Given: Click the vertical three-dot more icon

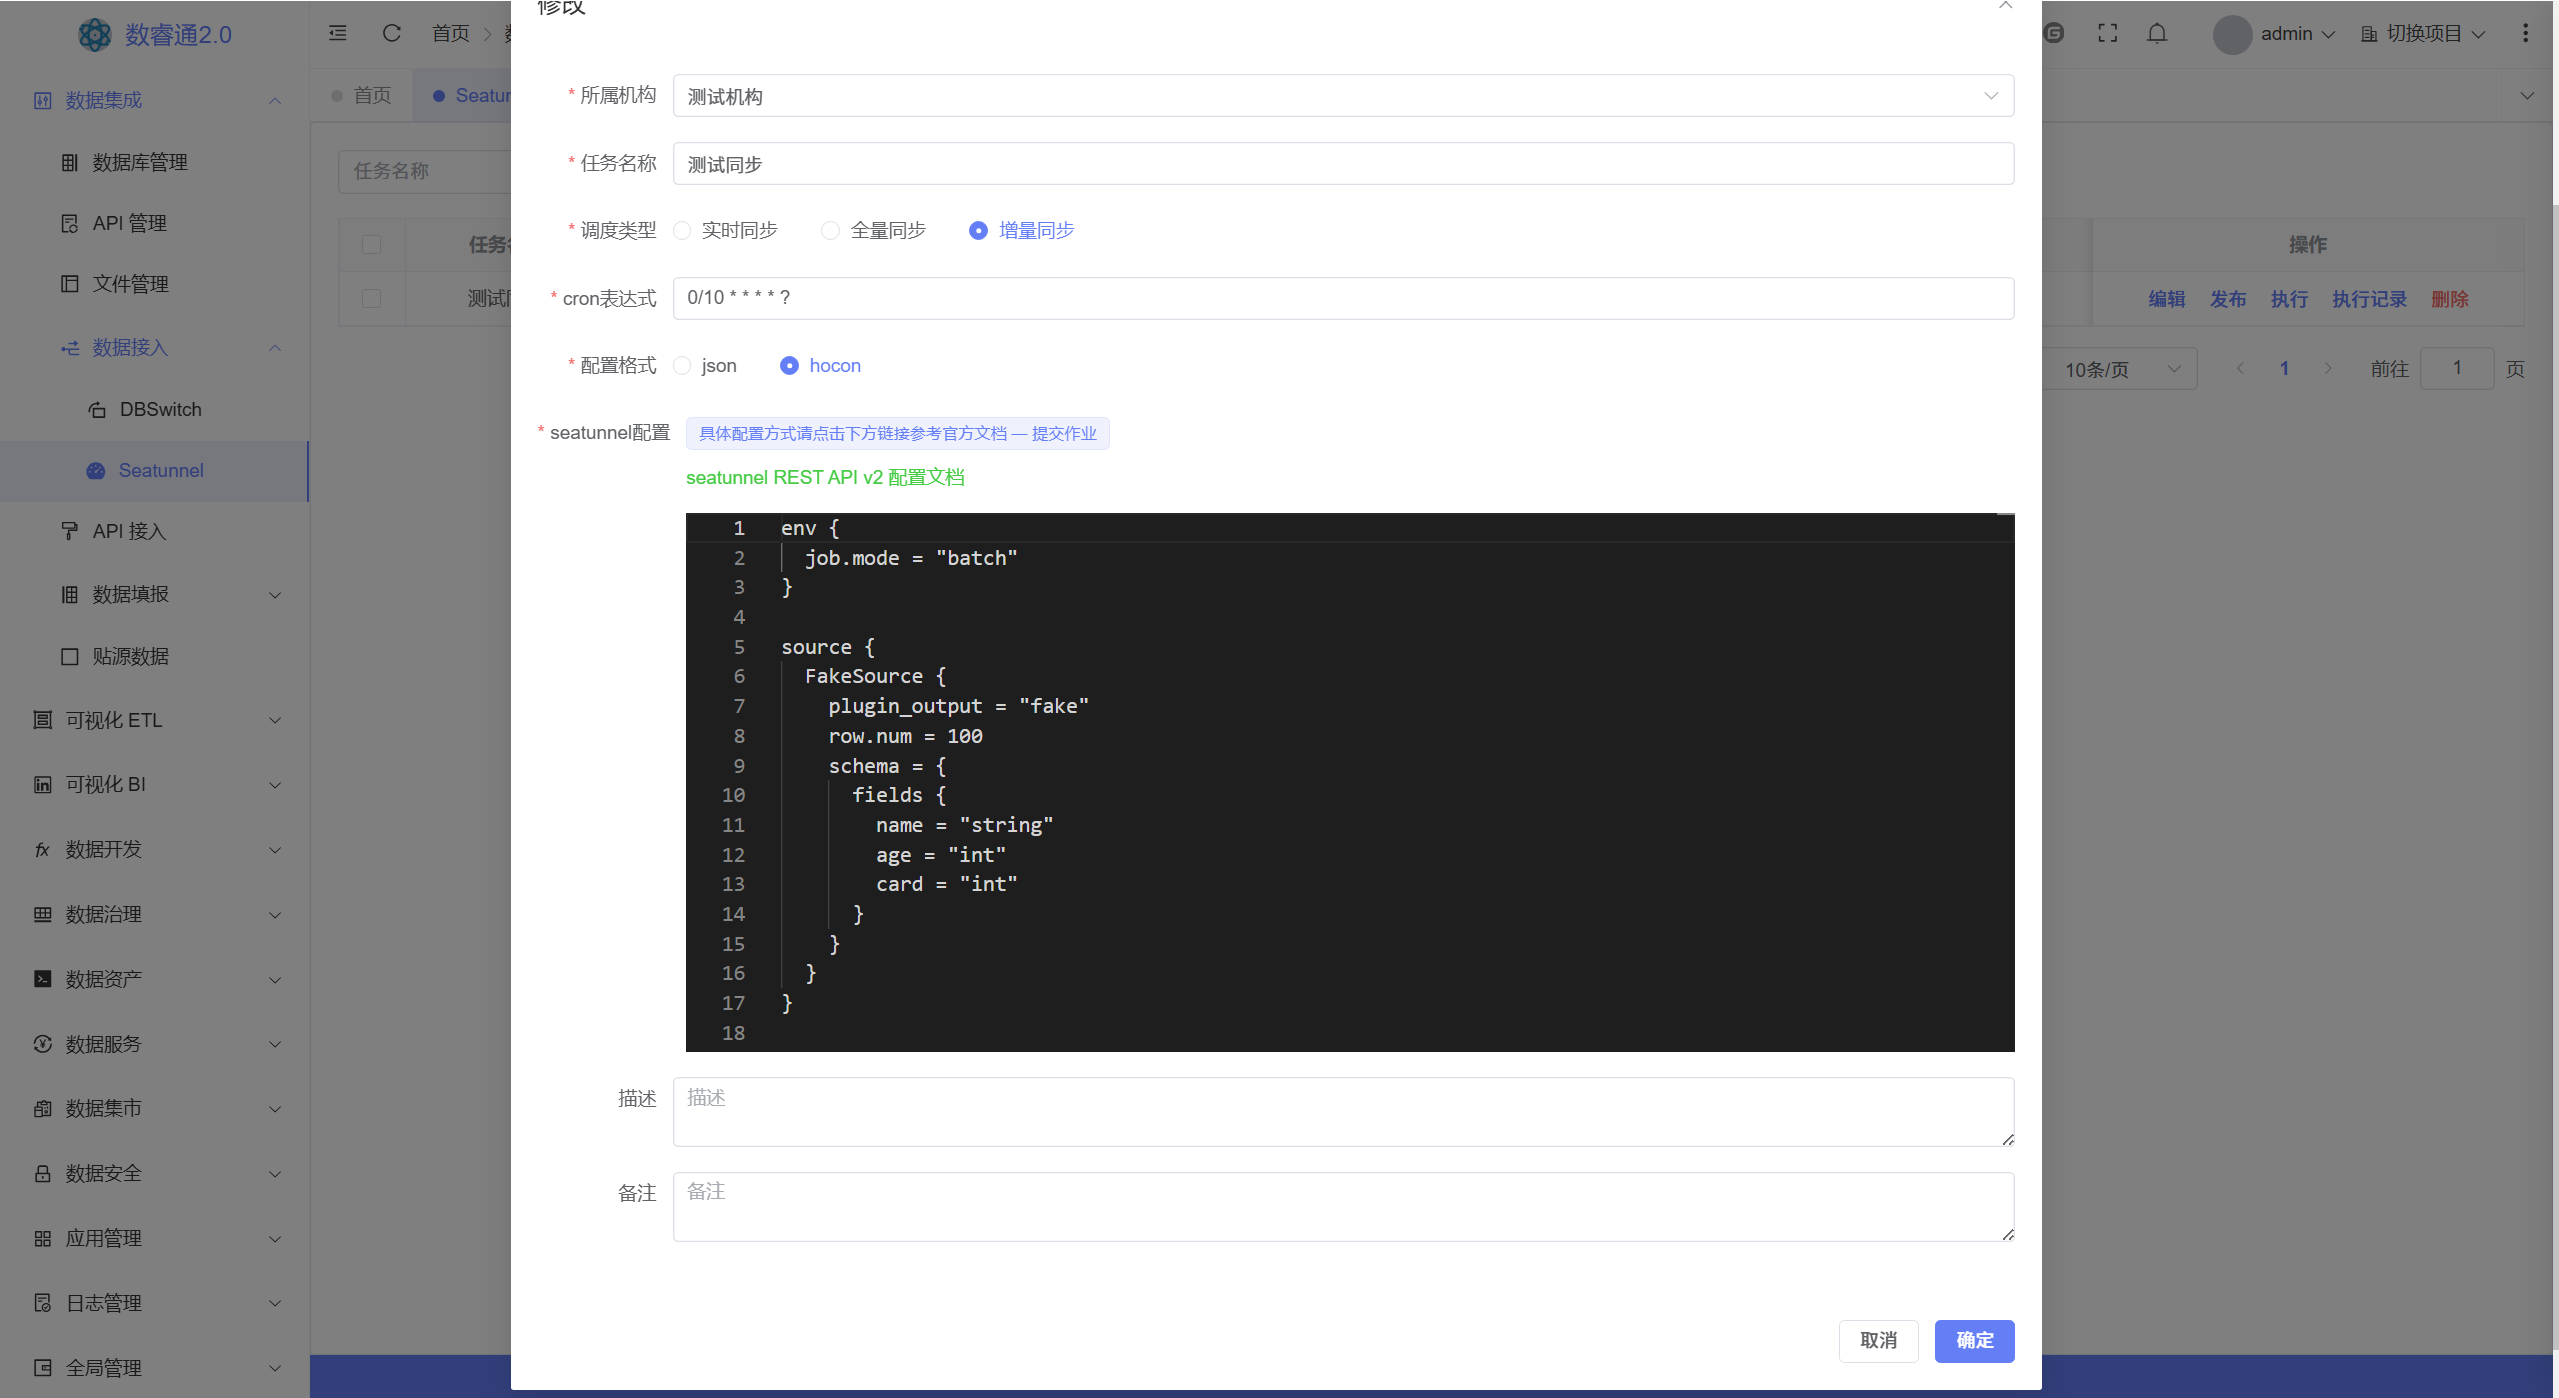Looking at the screenshot, I should coord(2525,33).
